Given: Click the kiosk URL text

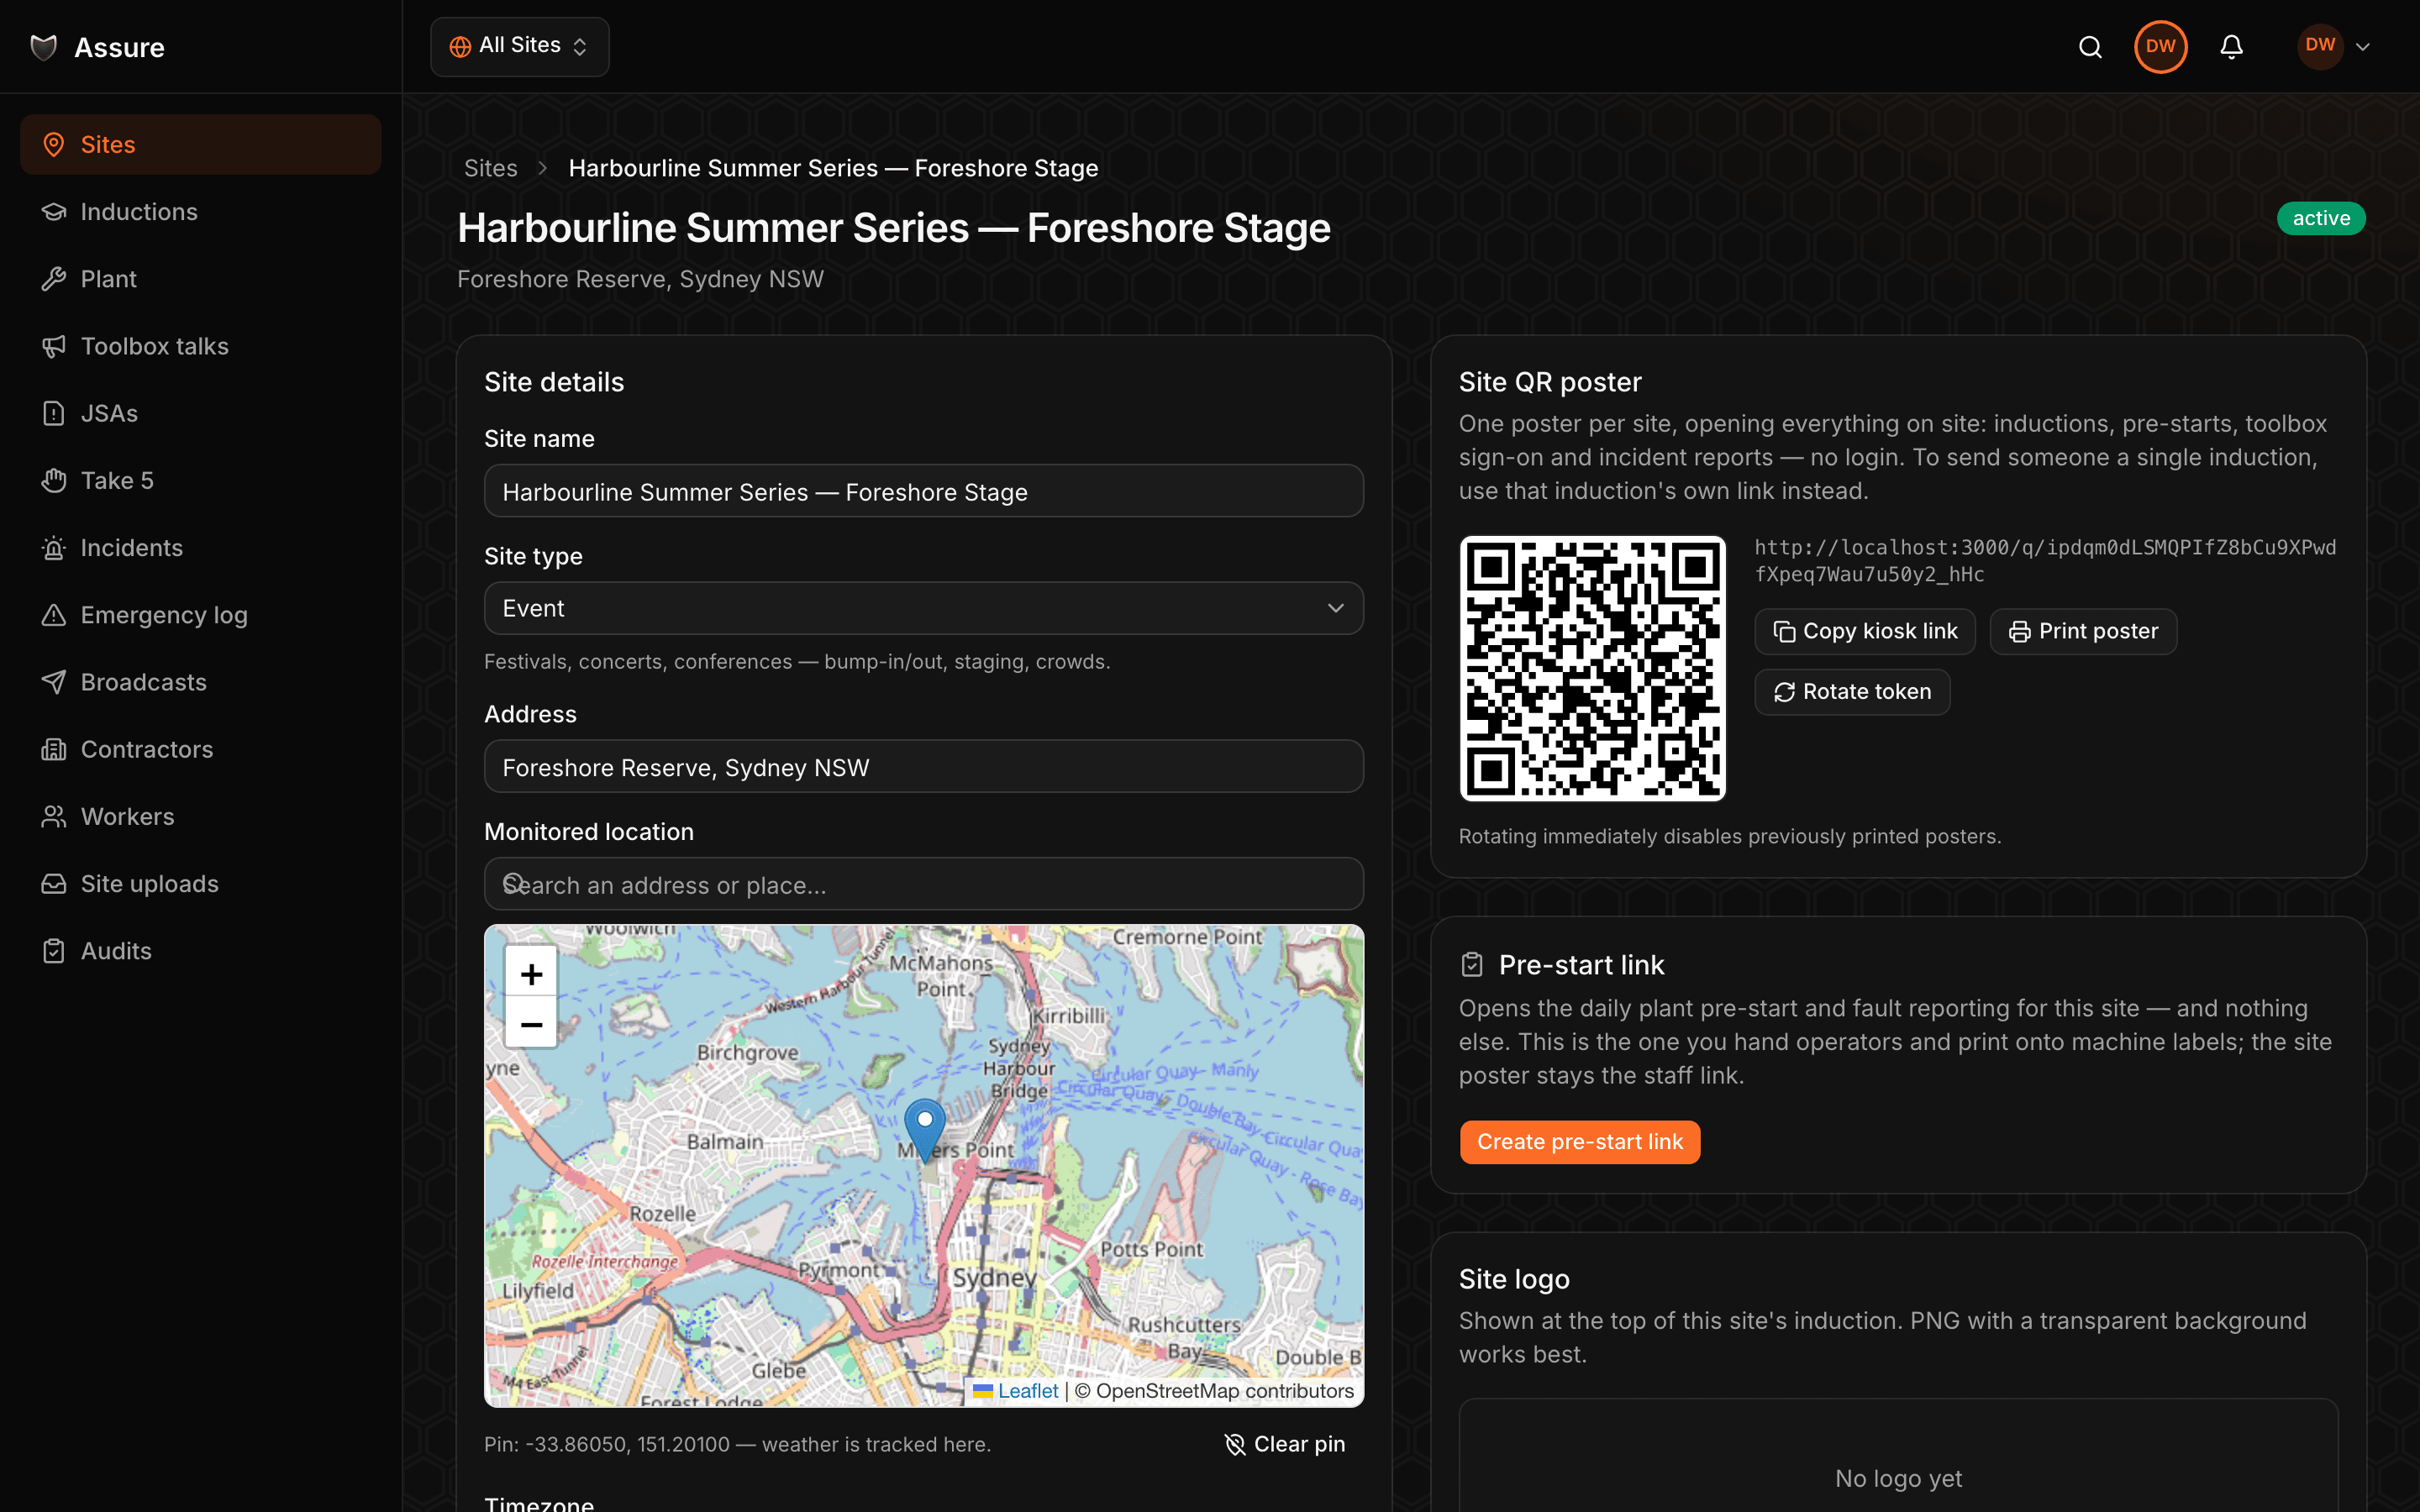Looking at the screenshot, I should pyautogui.click(x=2045, y=561).
